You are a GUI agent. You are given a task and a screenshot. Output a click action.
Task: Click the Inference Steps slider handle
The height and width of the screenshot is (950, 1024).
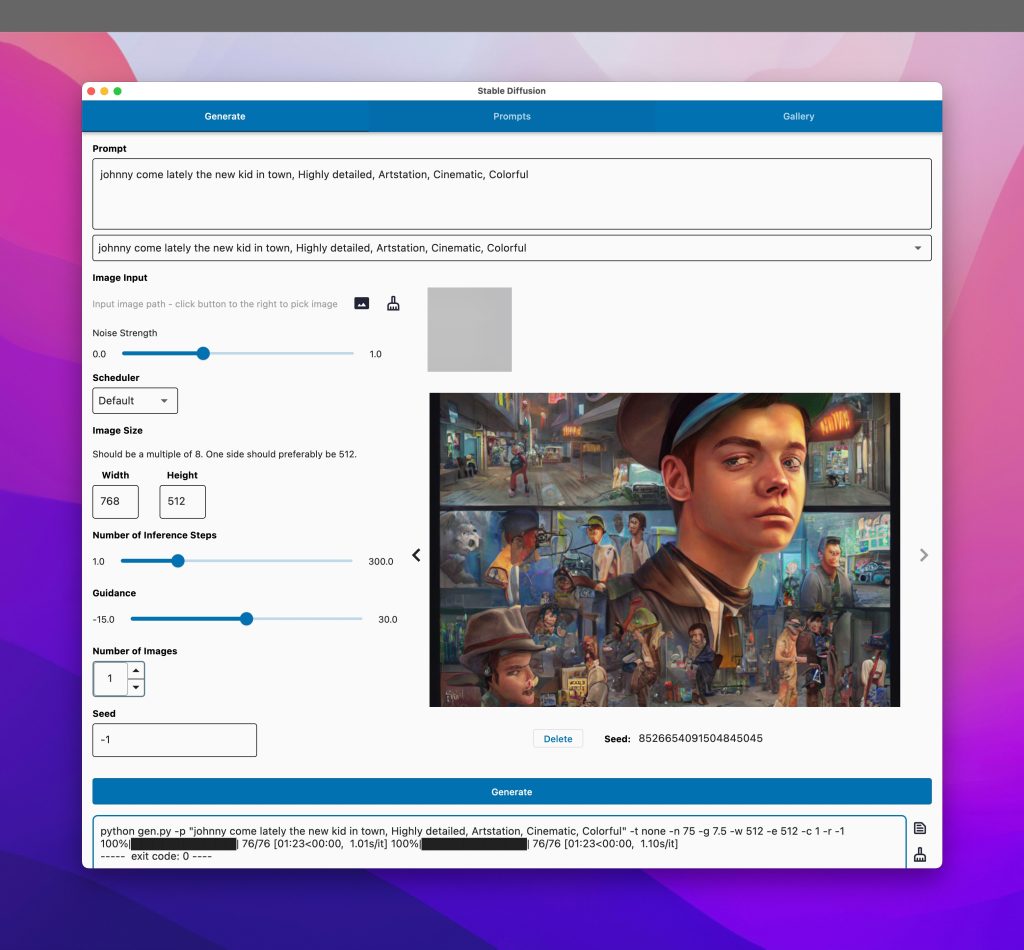[x=178, y=561]
